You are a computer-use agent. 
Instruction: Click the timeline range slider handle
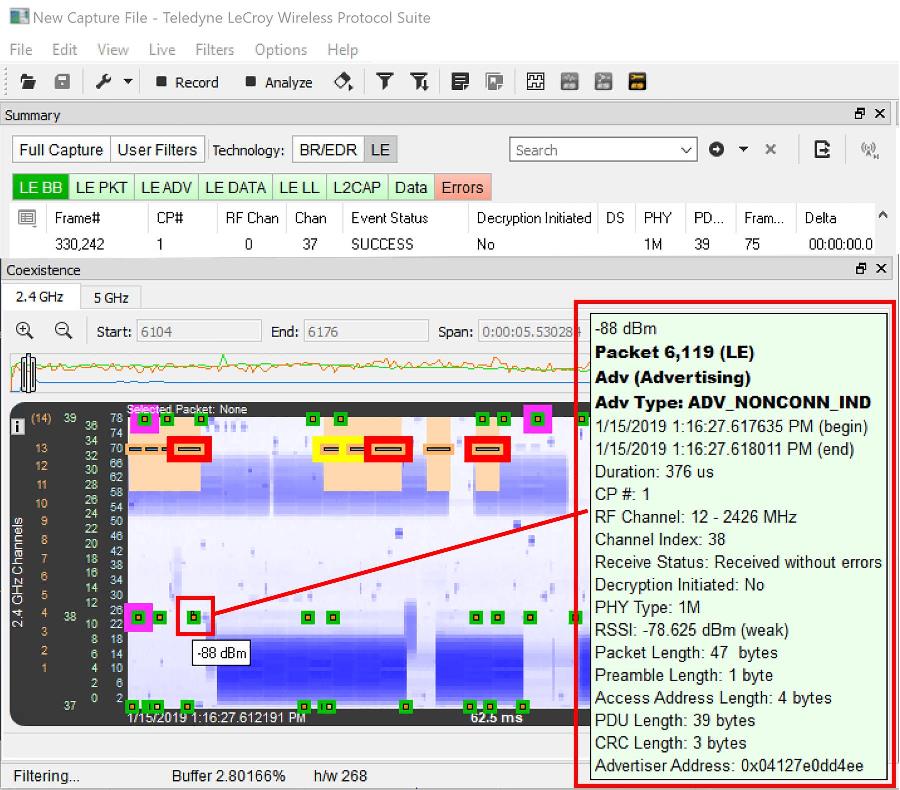point(30,372)
